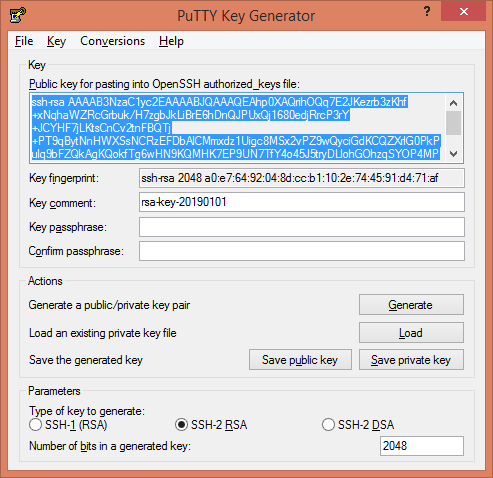Click the 'Key comment:' label
The width and height of the screenshot is (493, 478).
coord(62,203)
